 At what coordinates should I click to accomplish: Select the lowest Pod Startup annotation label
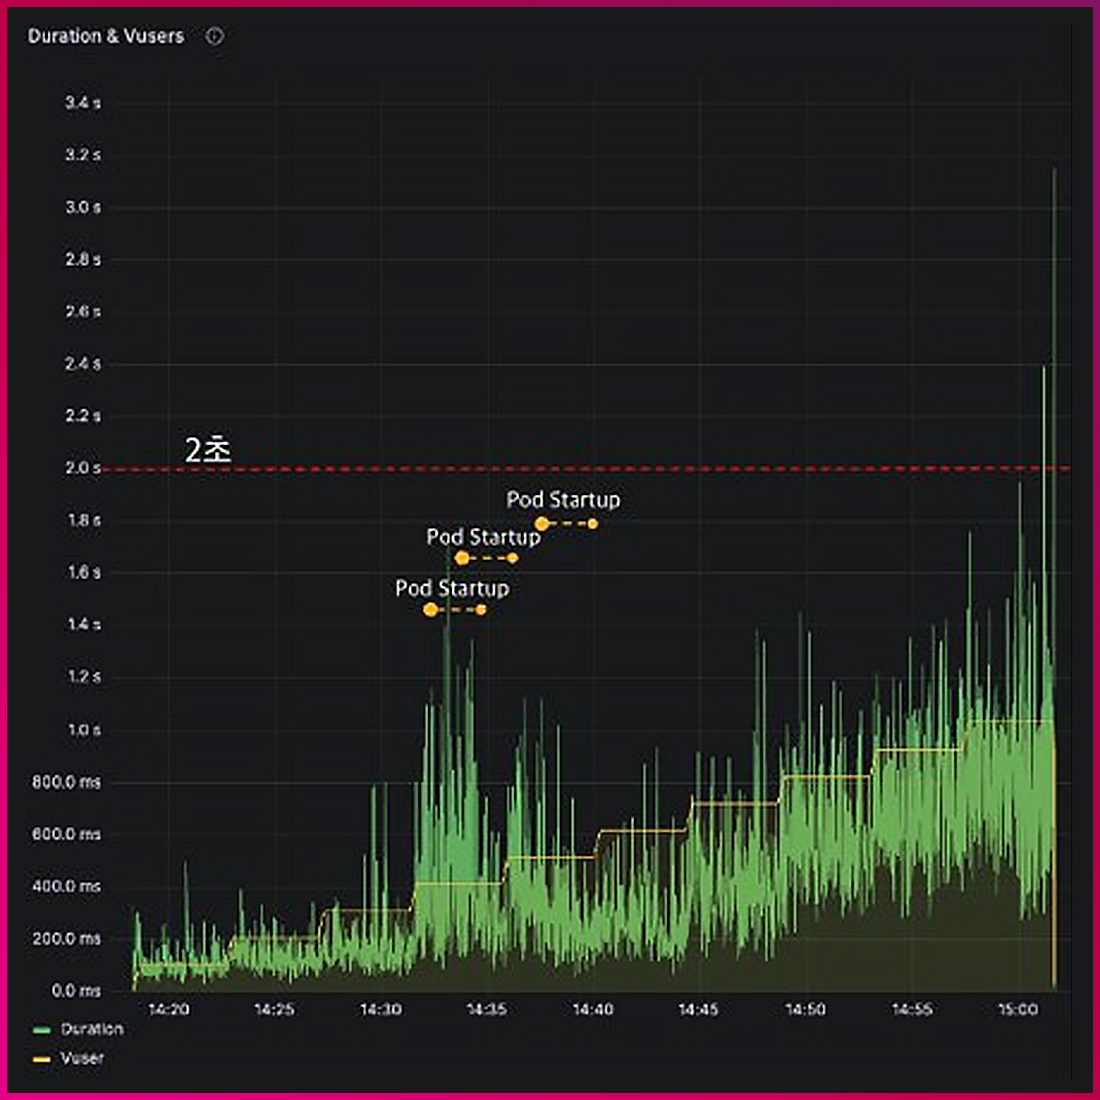click(452, 588)
